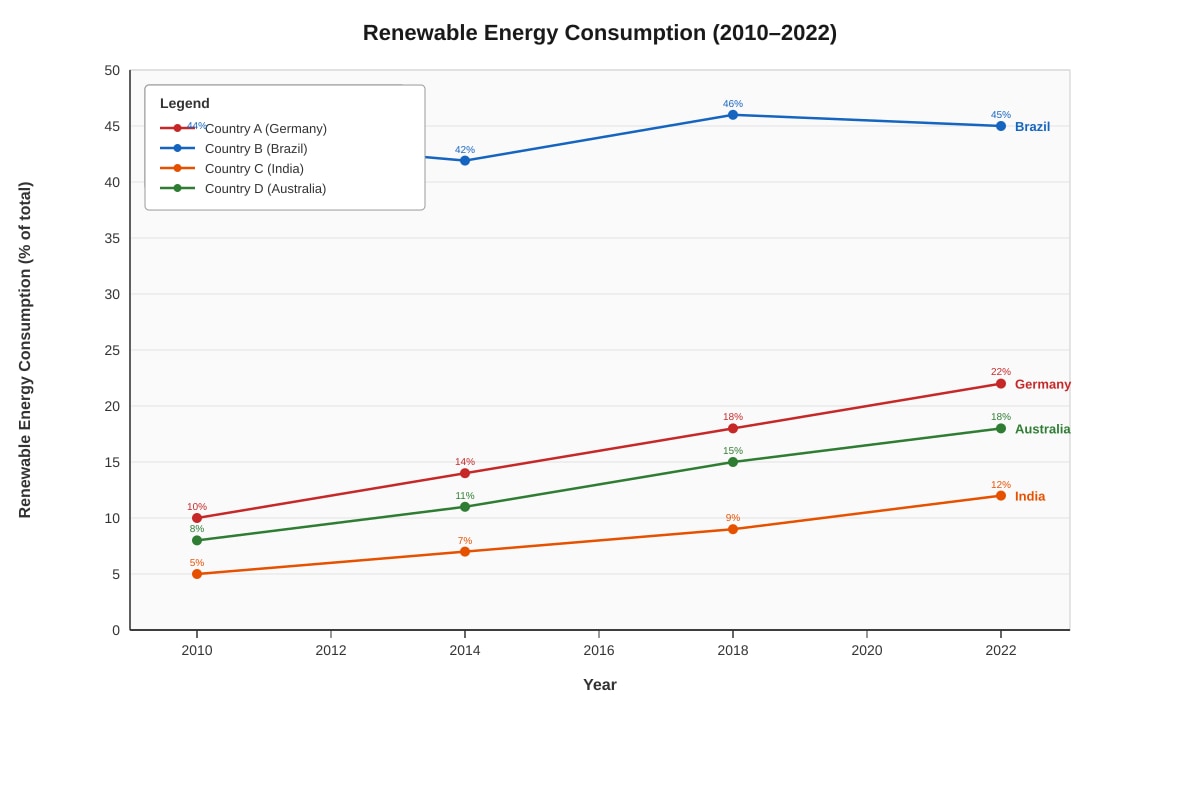This screenshot has height=800, width=1200.
Task: Click the 'Year' x-axis title
Action: point(600,685)
